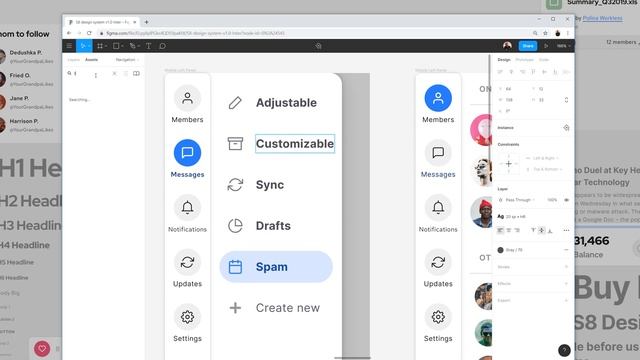
Task: Open the team library book icon
Action: coord(136,73)
